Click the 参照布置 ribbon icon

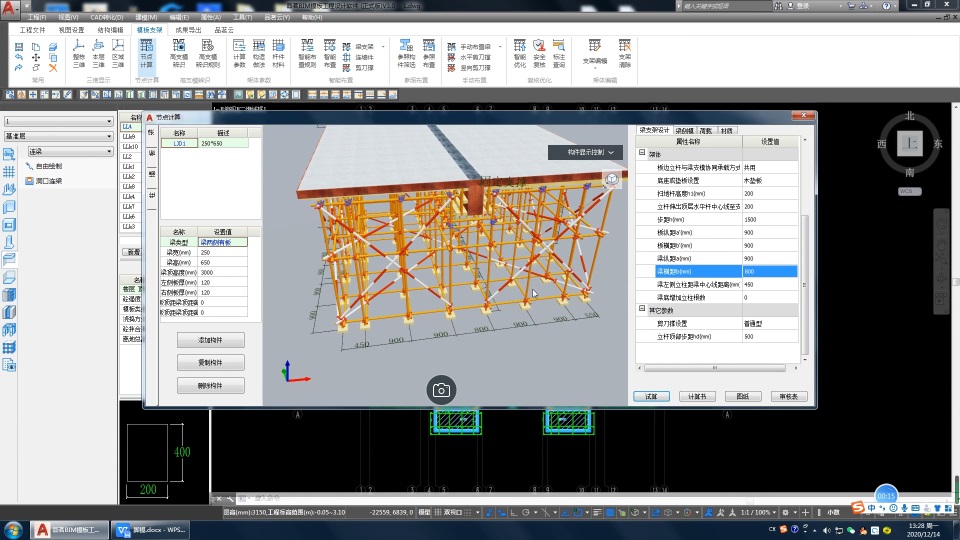tap(429, 53)
